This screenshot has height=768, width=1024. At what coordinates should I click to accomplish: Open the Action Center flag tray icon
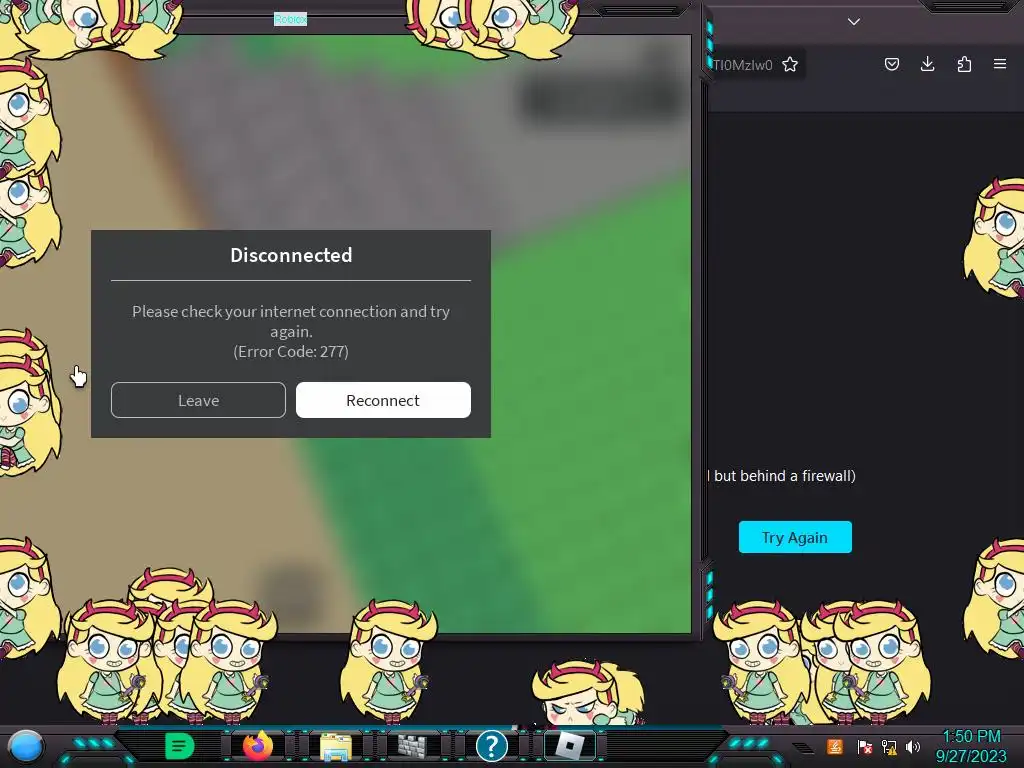(x=865, y=746)
